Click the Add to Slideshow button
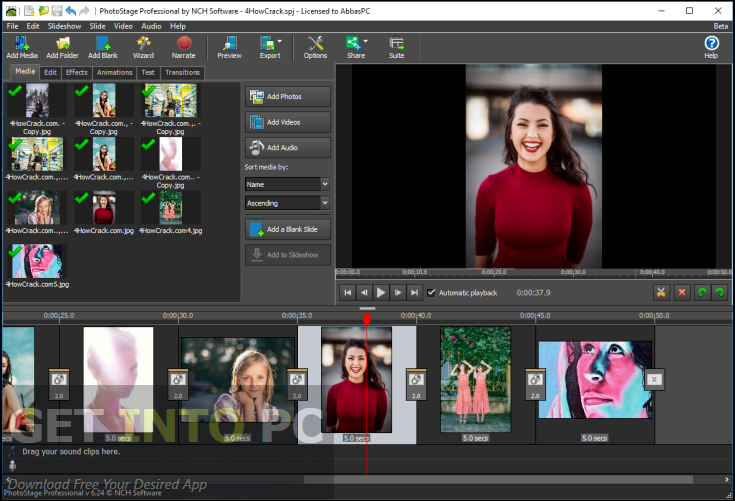The image size is (735, 501). [x=287, y=255]
